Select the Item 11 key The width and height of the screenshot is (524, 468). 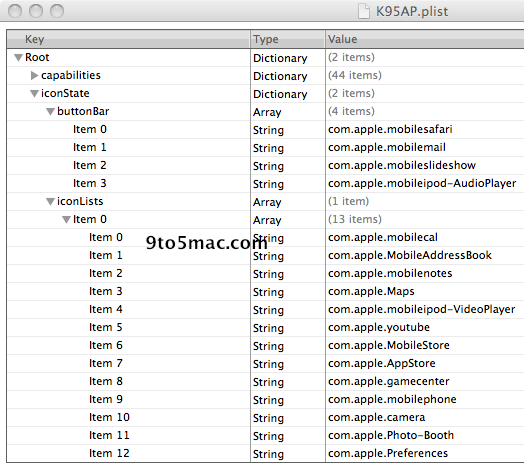[x=109, y=436]
